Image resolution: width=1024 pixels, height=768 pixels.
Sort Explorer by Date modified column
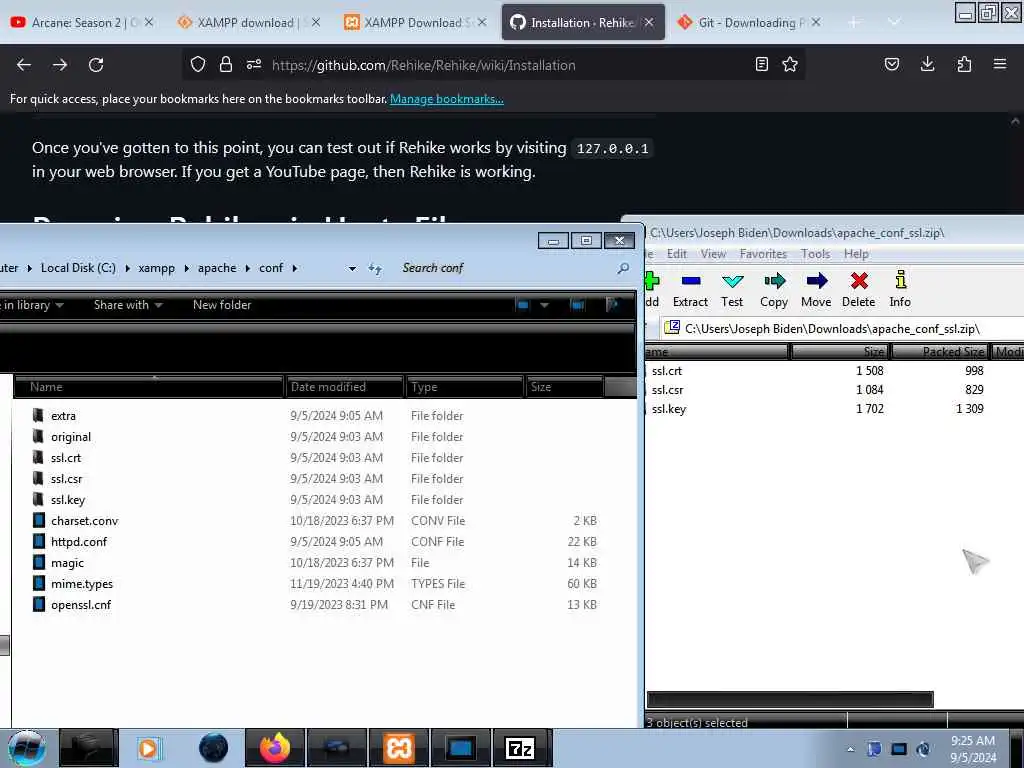click(344, 387)
